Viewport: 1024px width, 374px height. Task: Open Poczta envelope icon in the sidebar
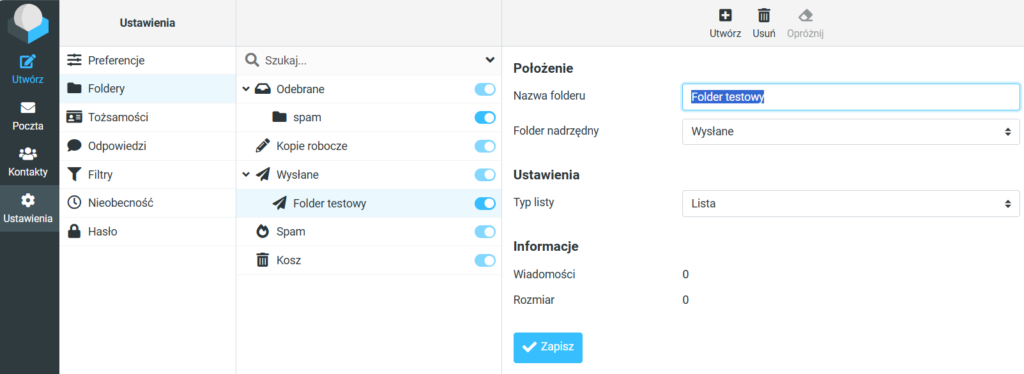click(27, 108)
